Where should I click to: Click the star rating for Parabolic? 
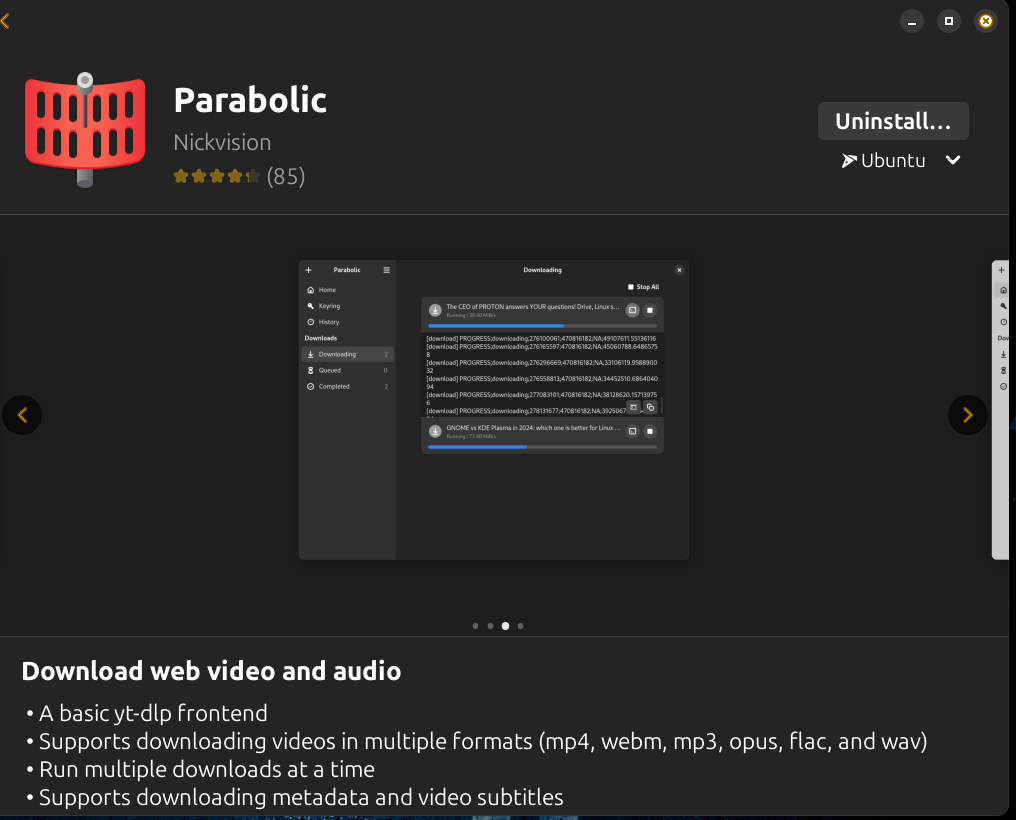[216, 176]
